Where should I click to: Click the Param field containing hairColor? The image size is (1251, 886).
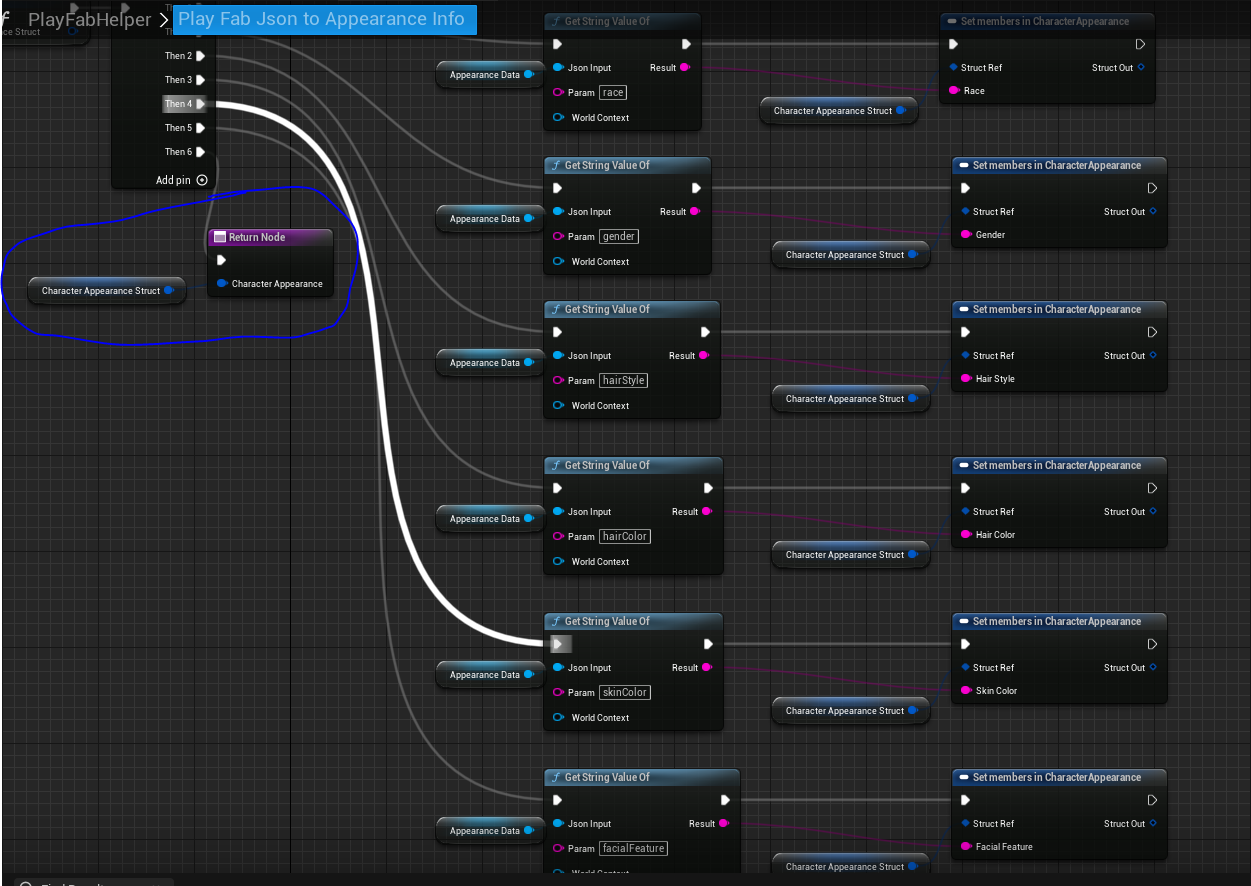coord(625,537)
